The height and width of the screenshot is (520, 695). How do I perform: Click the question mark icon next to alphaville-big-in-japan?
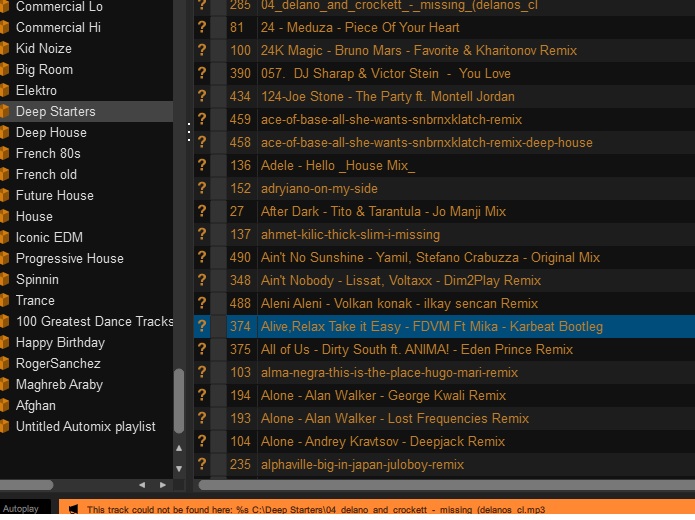pyautogui.click(x=202, y=465)
